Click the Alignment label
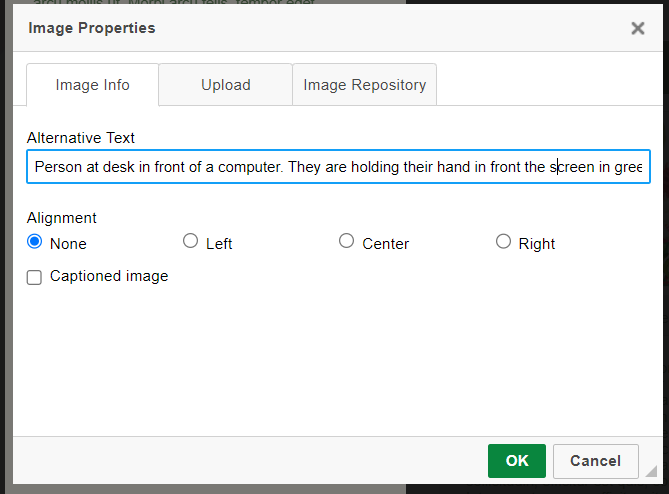This screenshot has height=494, width=669. tap(62, 218)
